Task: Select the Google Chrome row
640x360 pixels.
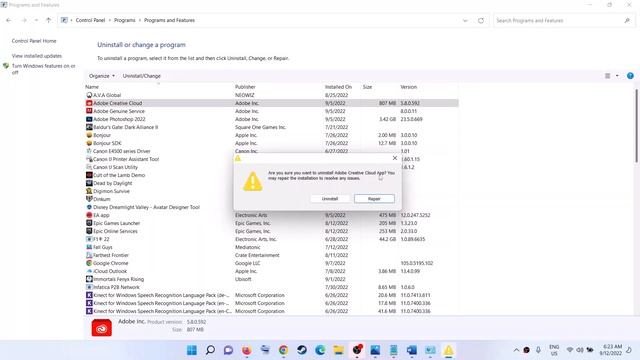Action: click(271, 263)
